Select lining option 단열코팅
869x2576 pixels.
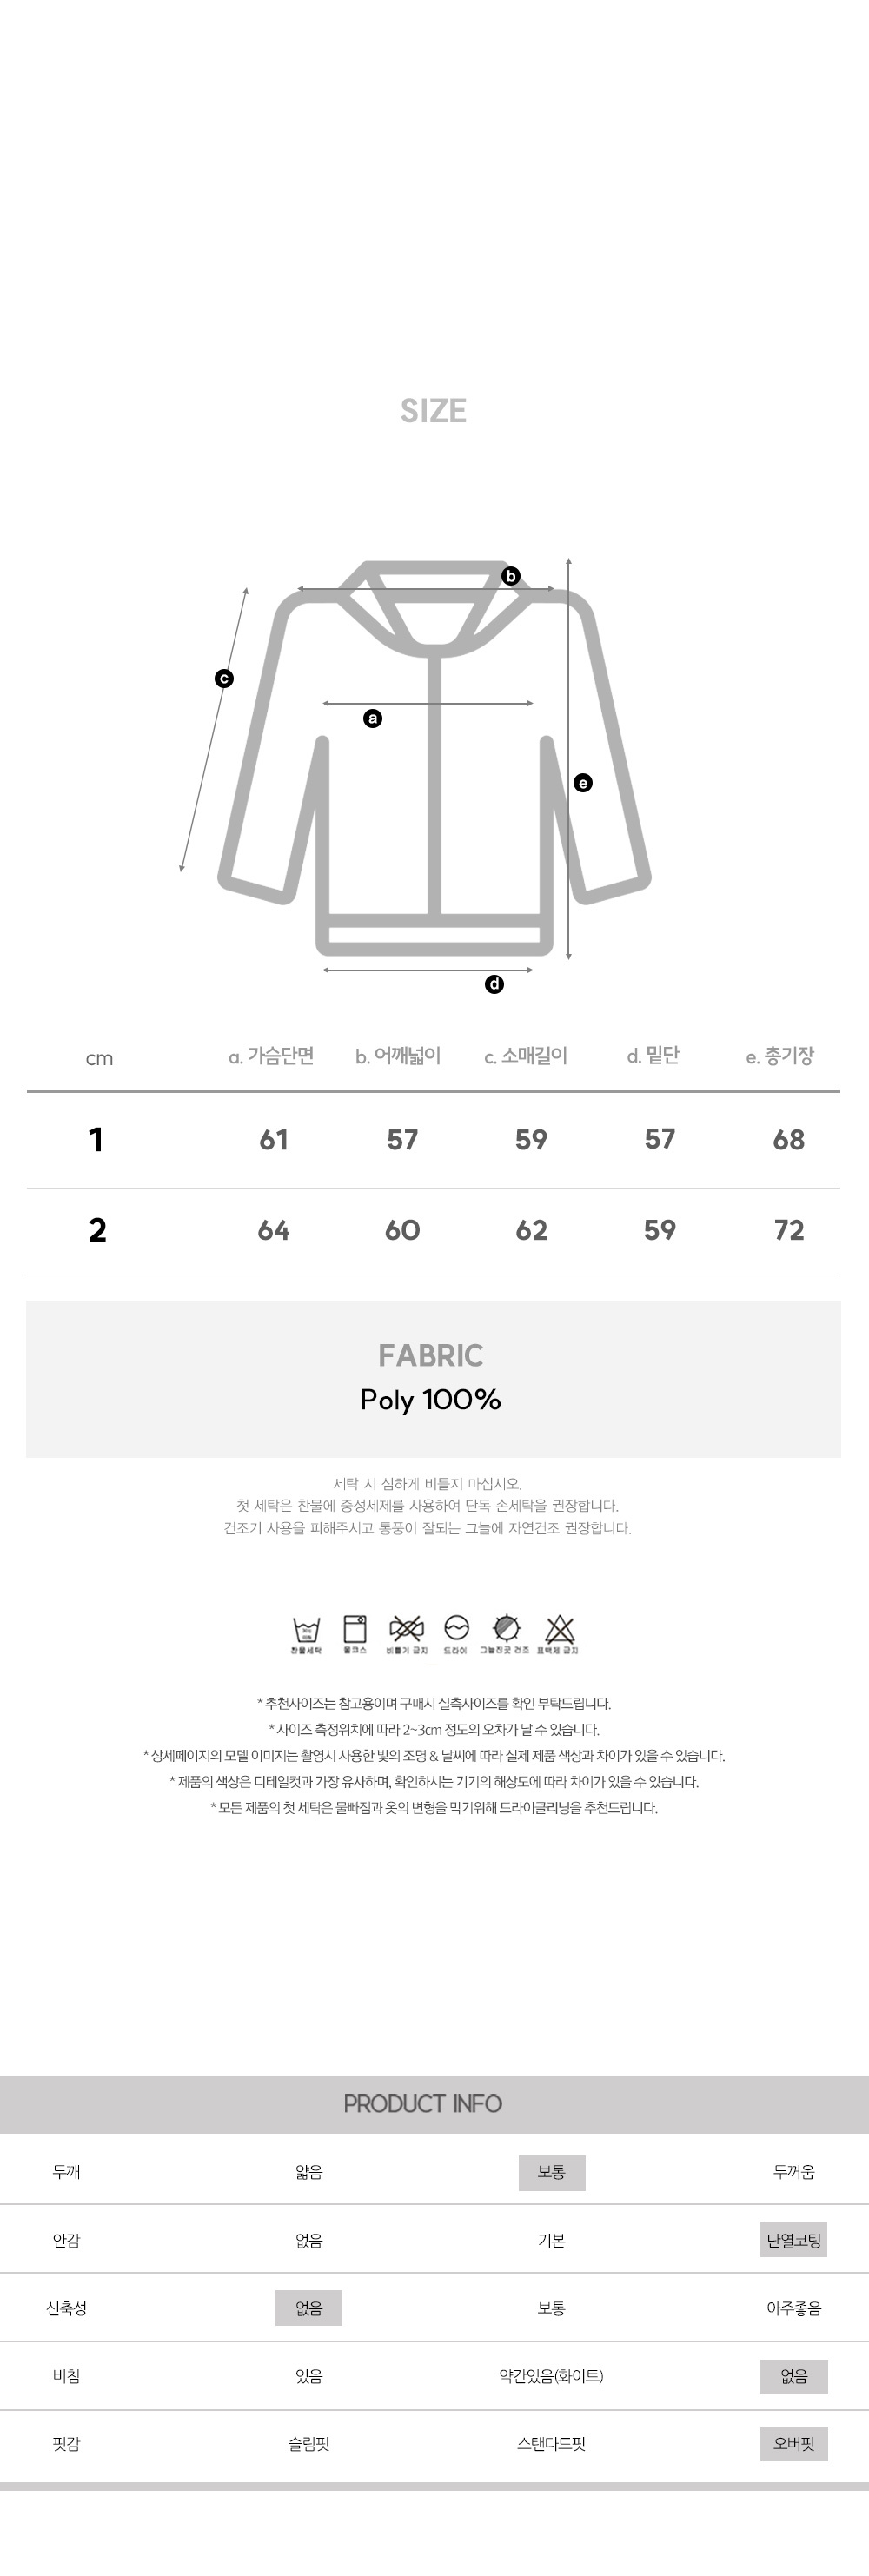[x=793, y=2240]
